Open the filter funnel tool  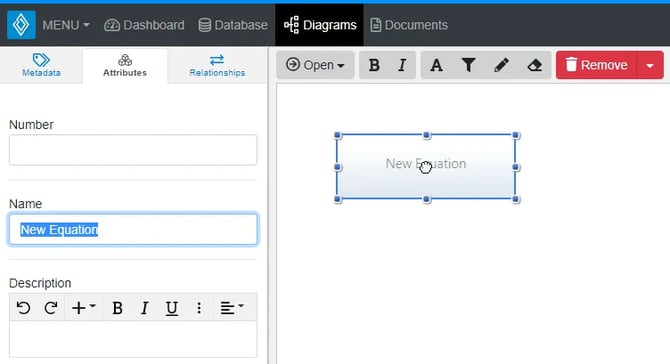(x=469, y=65)
